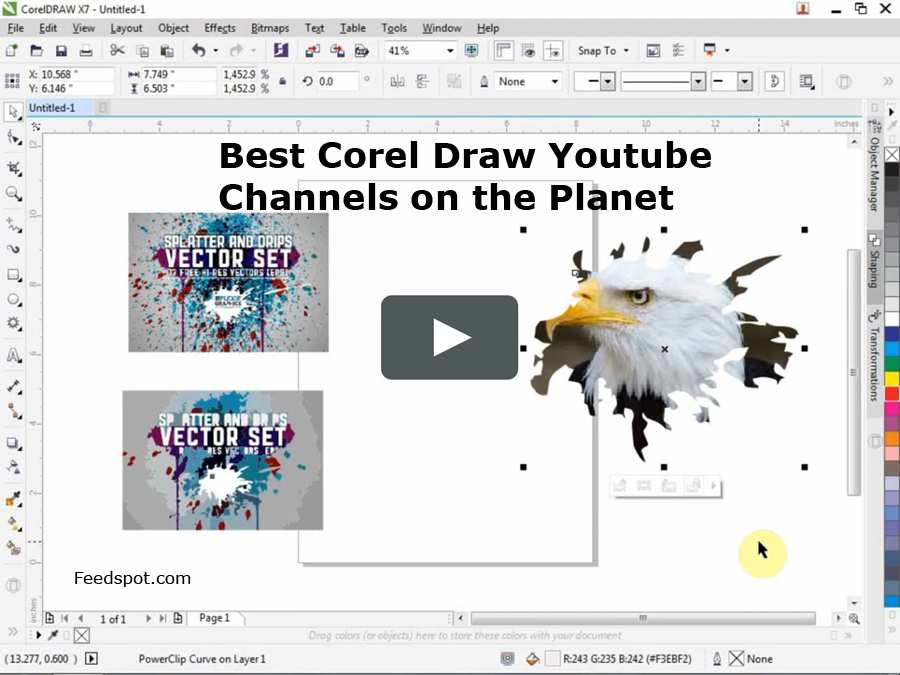Viewport: 900px width, 675px height.
Task: Open the File menu
Action: point(15,28)
